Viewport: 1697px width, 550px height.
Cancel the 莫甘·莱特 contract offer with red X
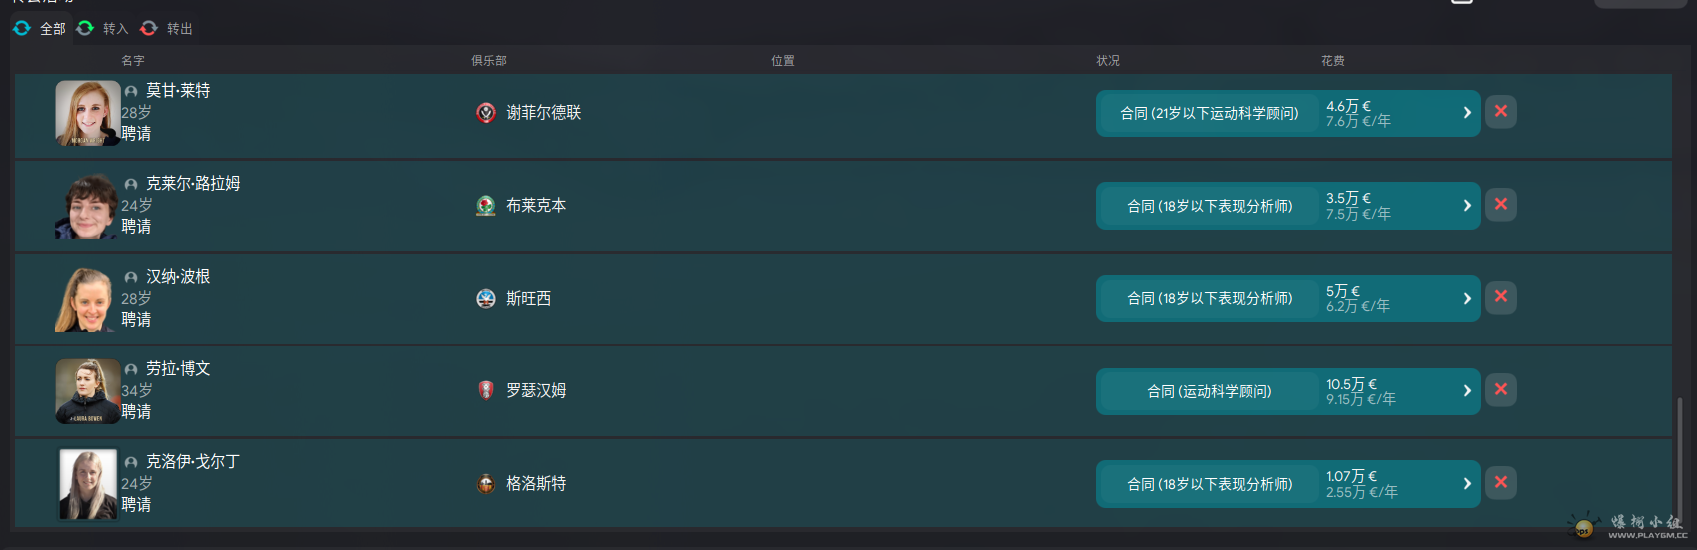(1500, 112)
